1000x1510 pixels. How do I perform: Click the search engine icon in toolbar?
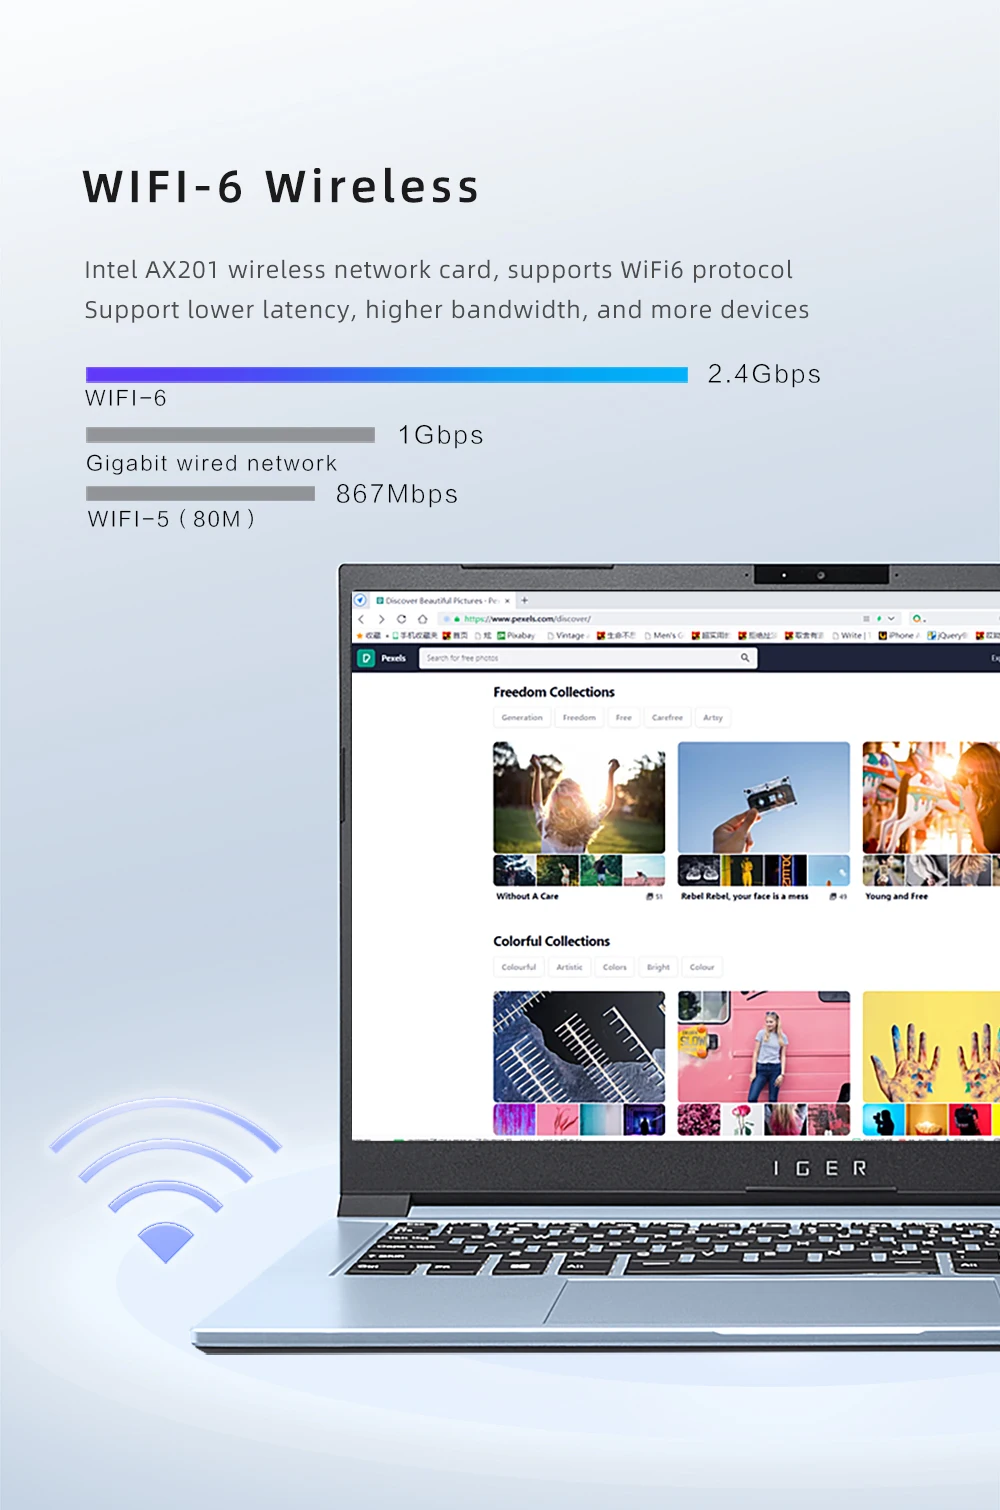tap(917, 619)
